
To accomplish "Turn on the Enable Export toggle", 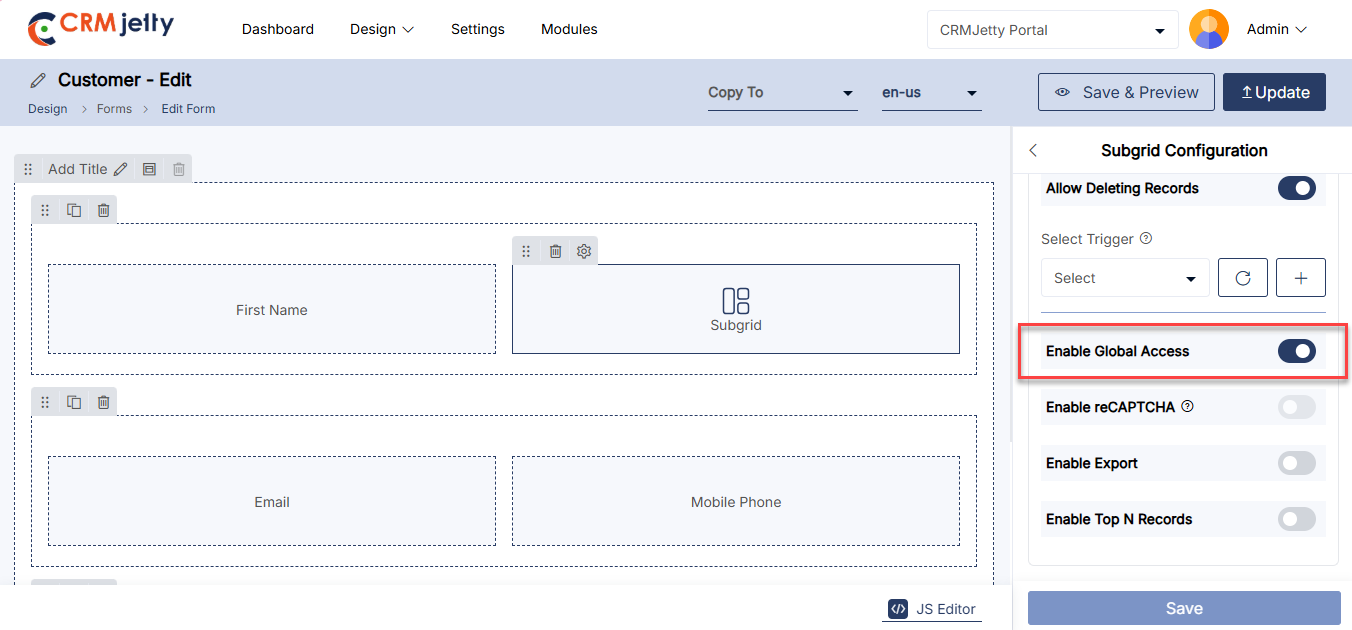I will click(x=1296, y=463).
